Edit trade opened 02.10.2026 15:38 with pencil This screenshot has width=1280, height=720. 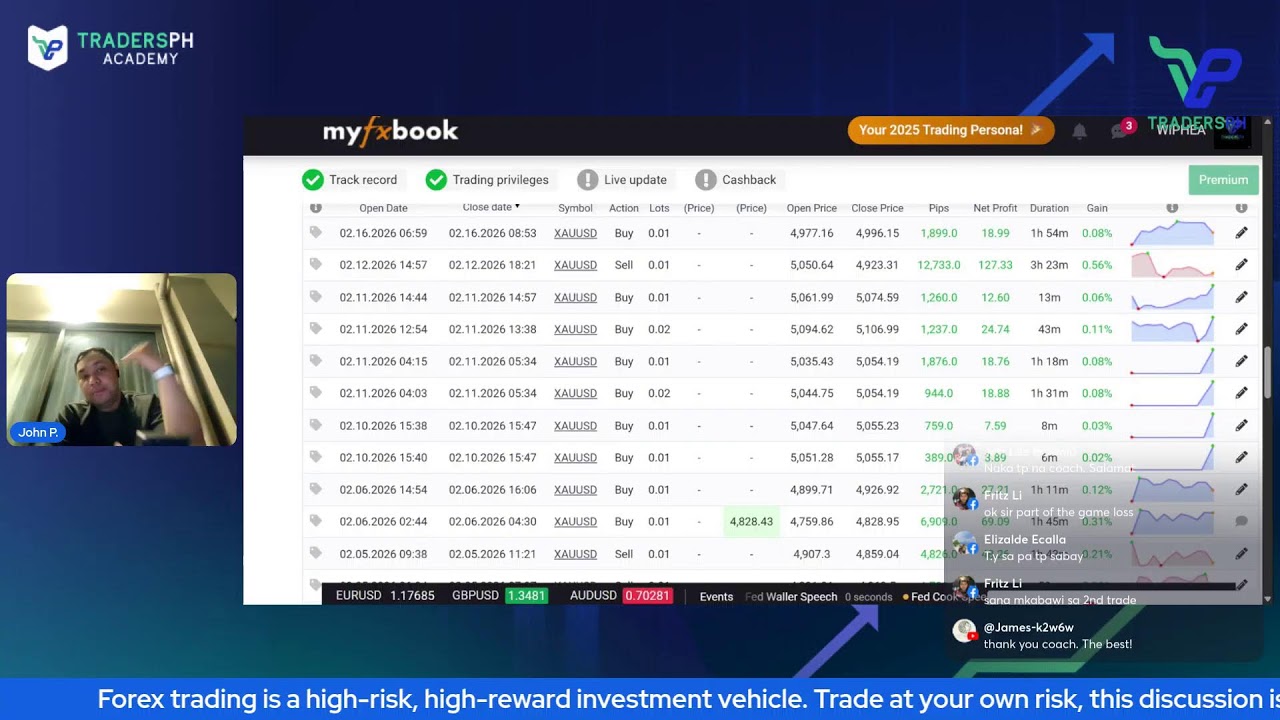click(x=1241, y=425)
